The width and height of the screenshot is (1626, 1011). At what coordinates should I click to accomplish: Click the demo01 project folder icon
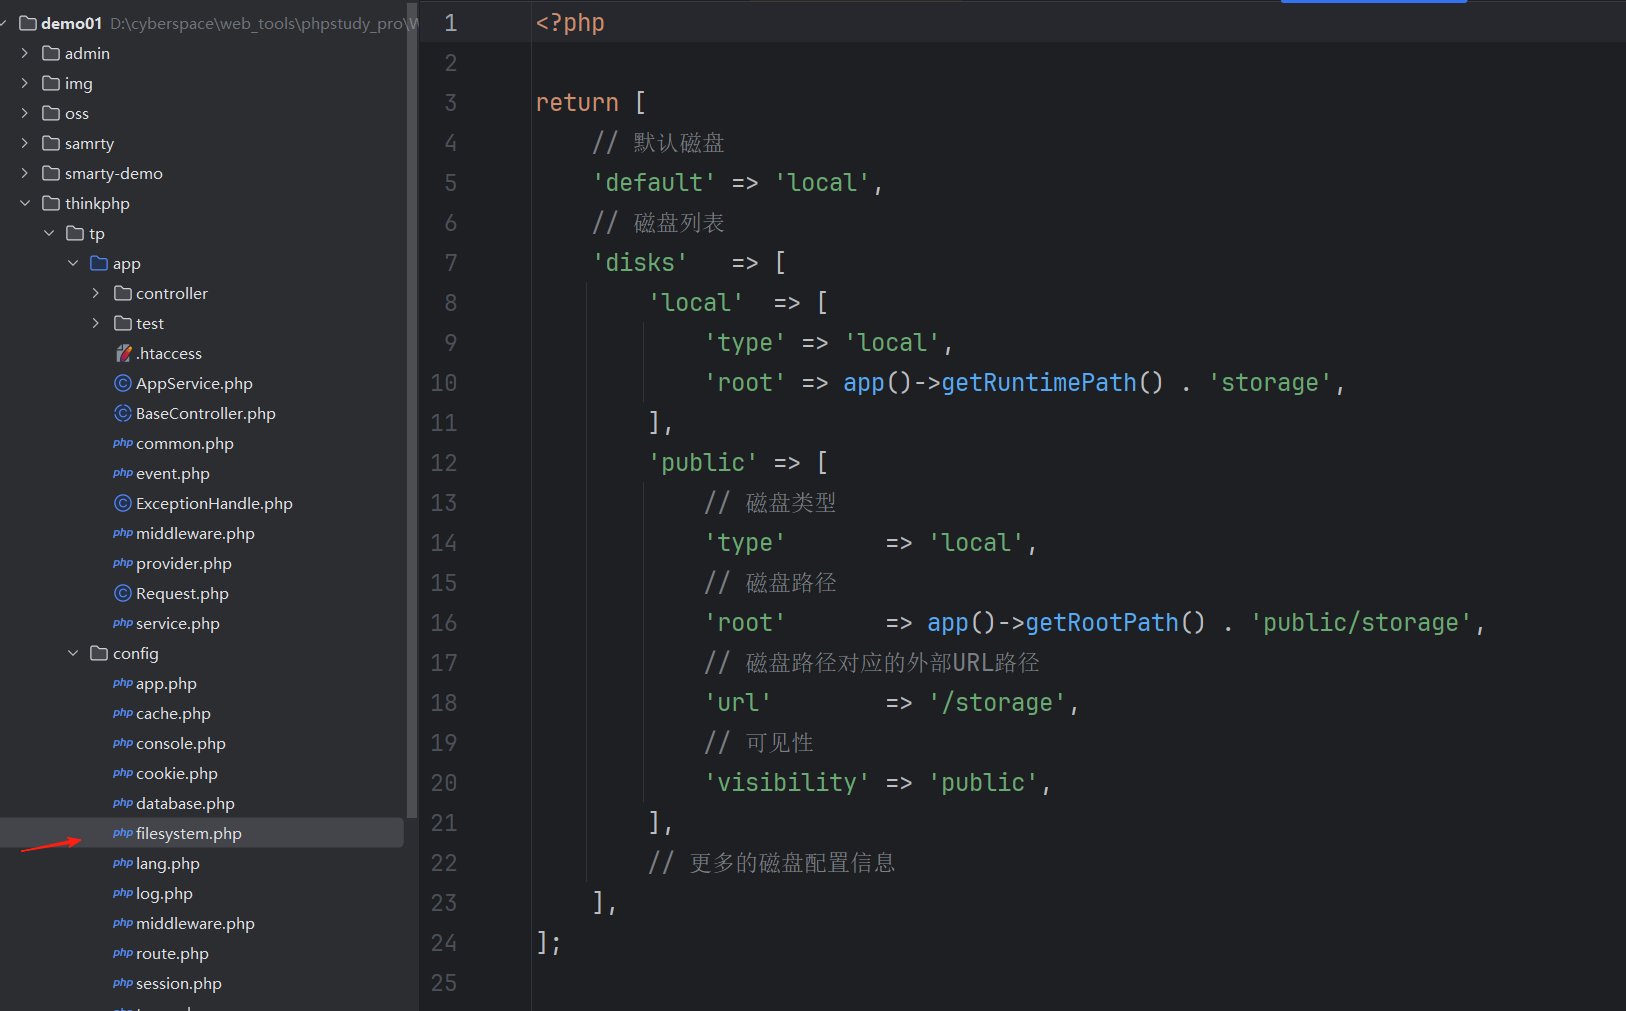coord(28,23)
